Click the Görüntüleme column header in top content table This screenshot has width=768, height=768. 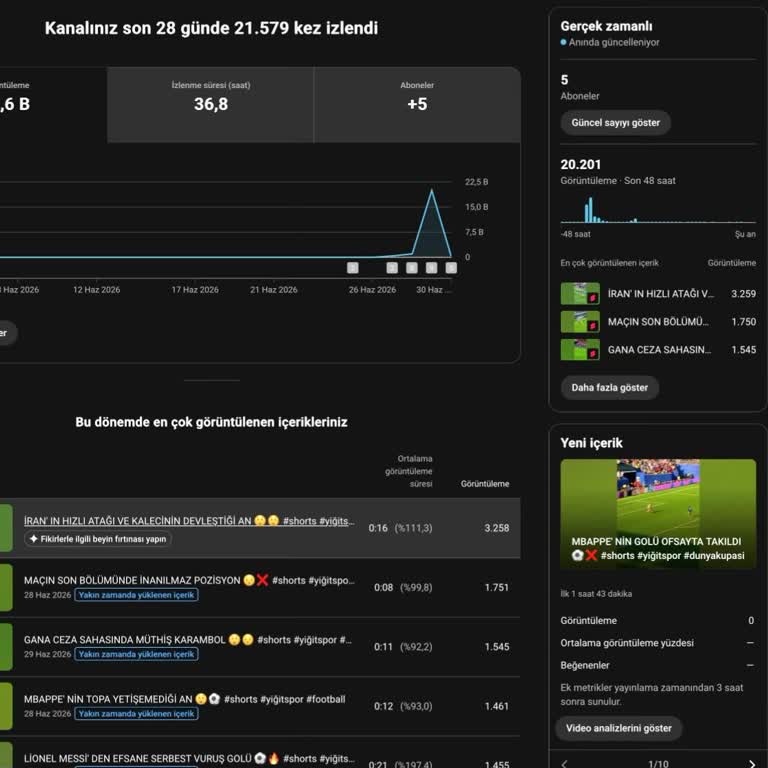click(485, 484)
